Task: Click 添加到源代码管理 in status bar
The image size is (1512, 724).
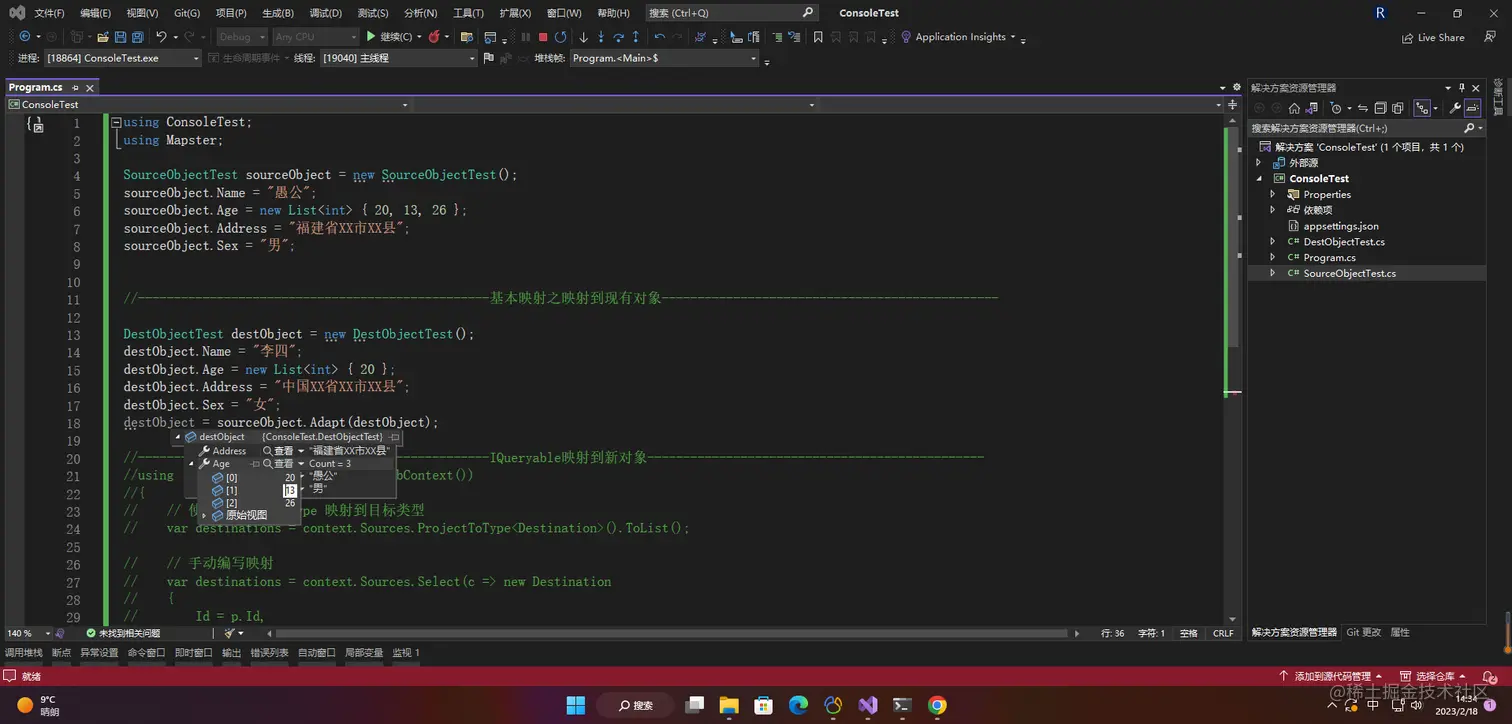Action: [1331, 676]
